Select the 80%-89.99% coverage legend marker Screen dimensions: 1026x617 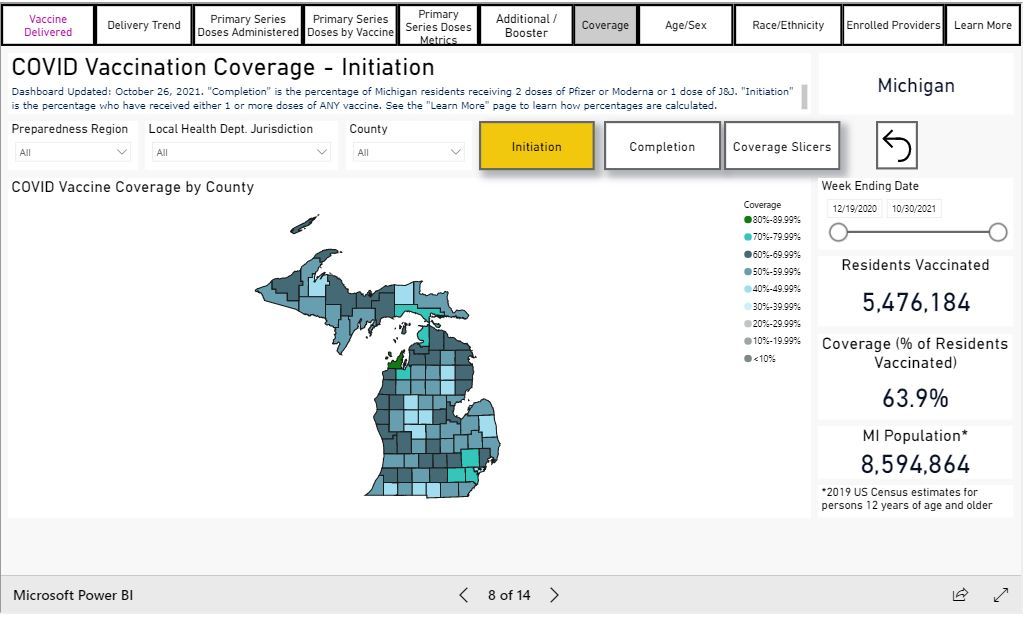coord(748,220)
